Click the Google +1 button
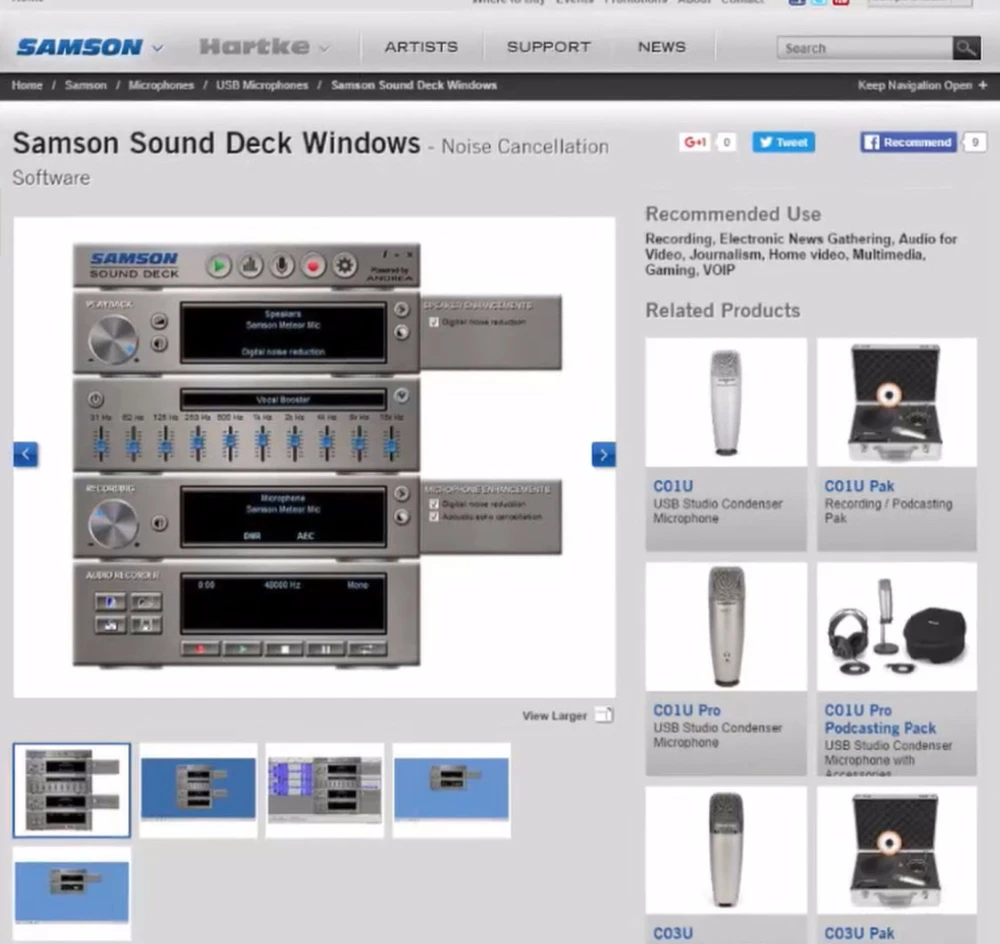The image size is (1000, 944). pyautogui.click(x=695, y=142)
